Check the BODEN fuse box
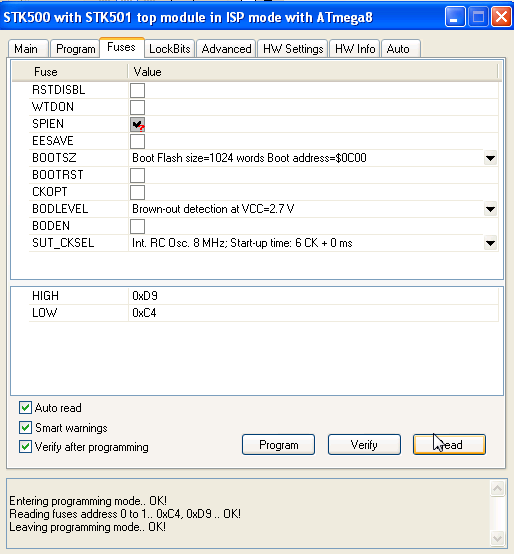 [x=137, y=226]
